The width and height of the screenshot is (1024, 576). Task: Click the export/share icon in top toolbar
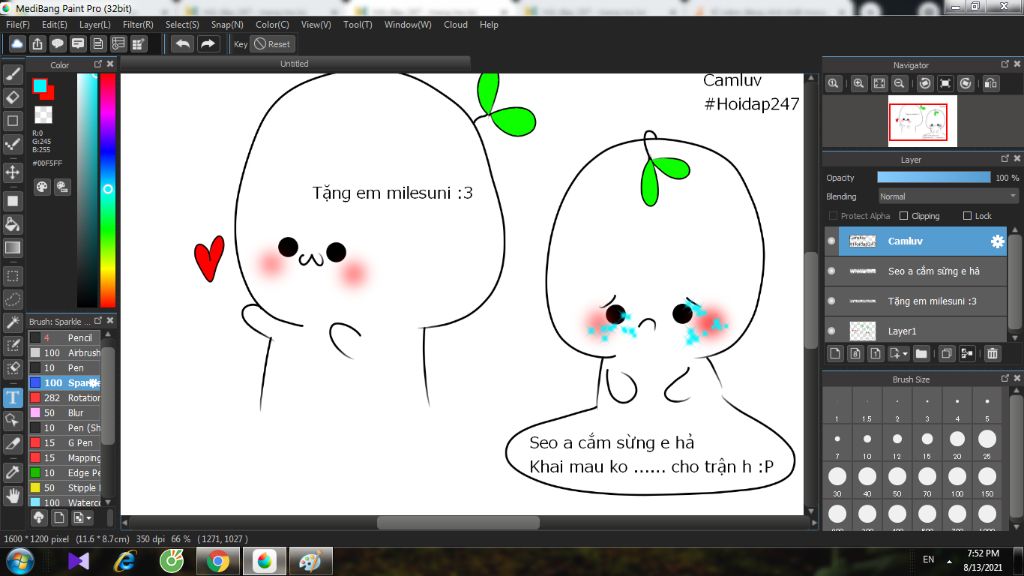point(37,44)
